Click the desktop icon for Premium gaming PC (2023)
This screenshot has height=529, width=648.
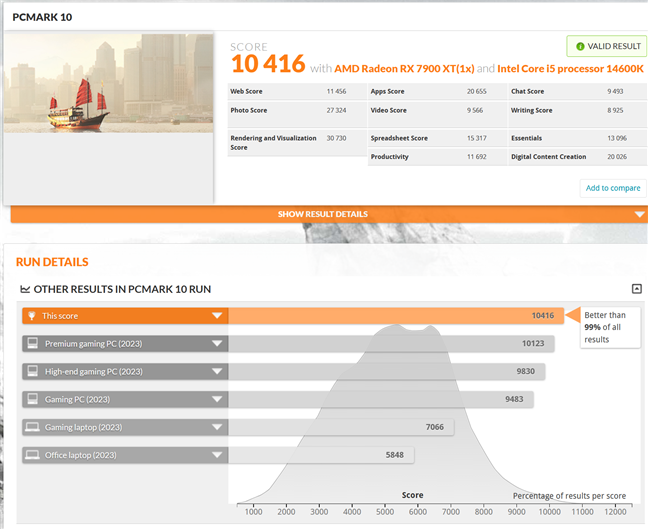click(x=32, y=343)
